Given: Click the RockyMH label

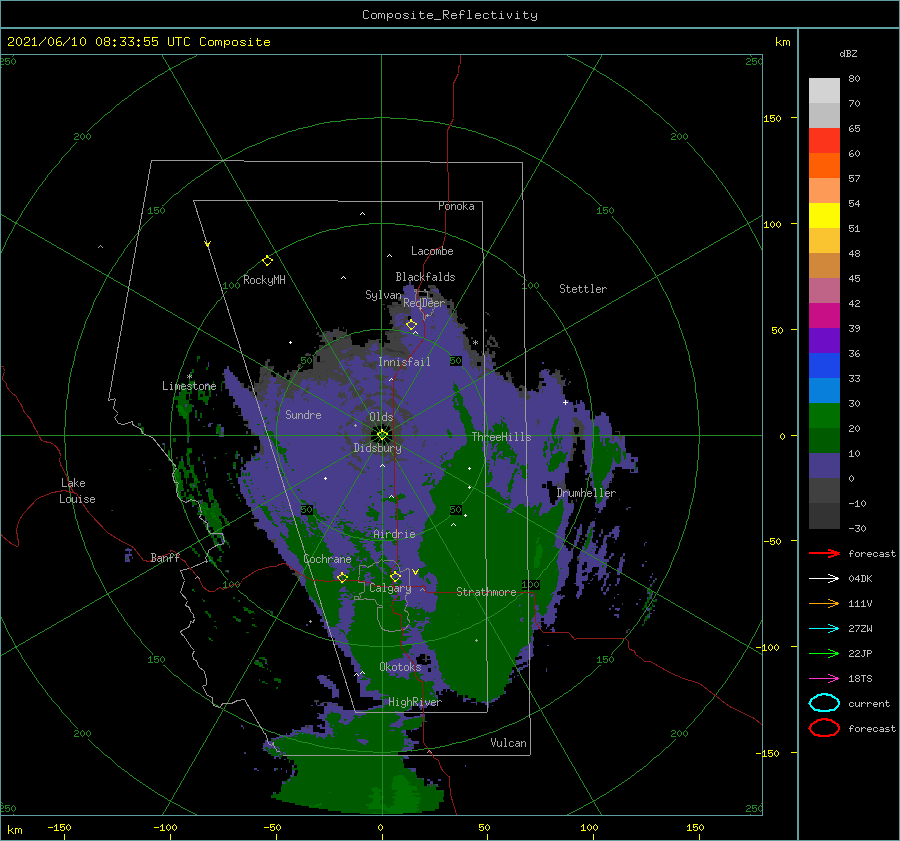Looking at the screenshot, I should point(264,280).
